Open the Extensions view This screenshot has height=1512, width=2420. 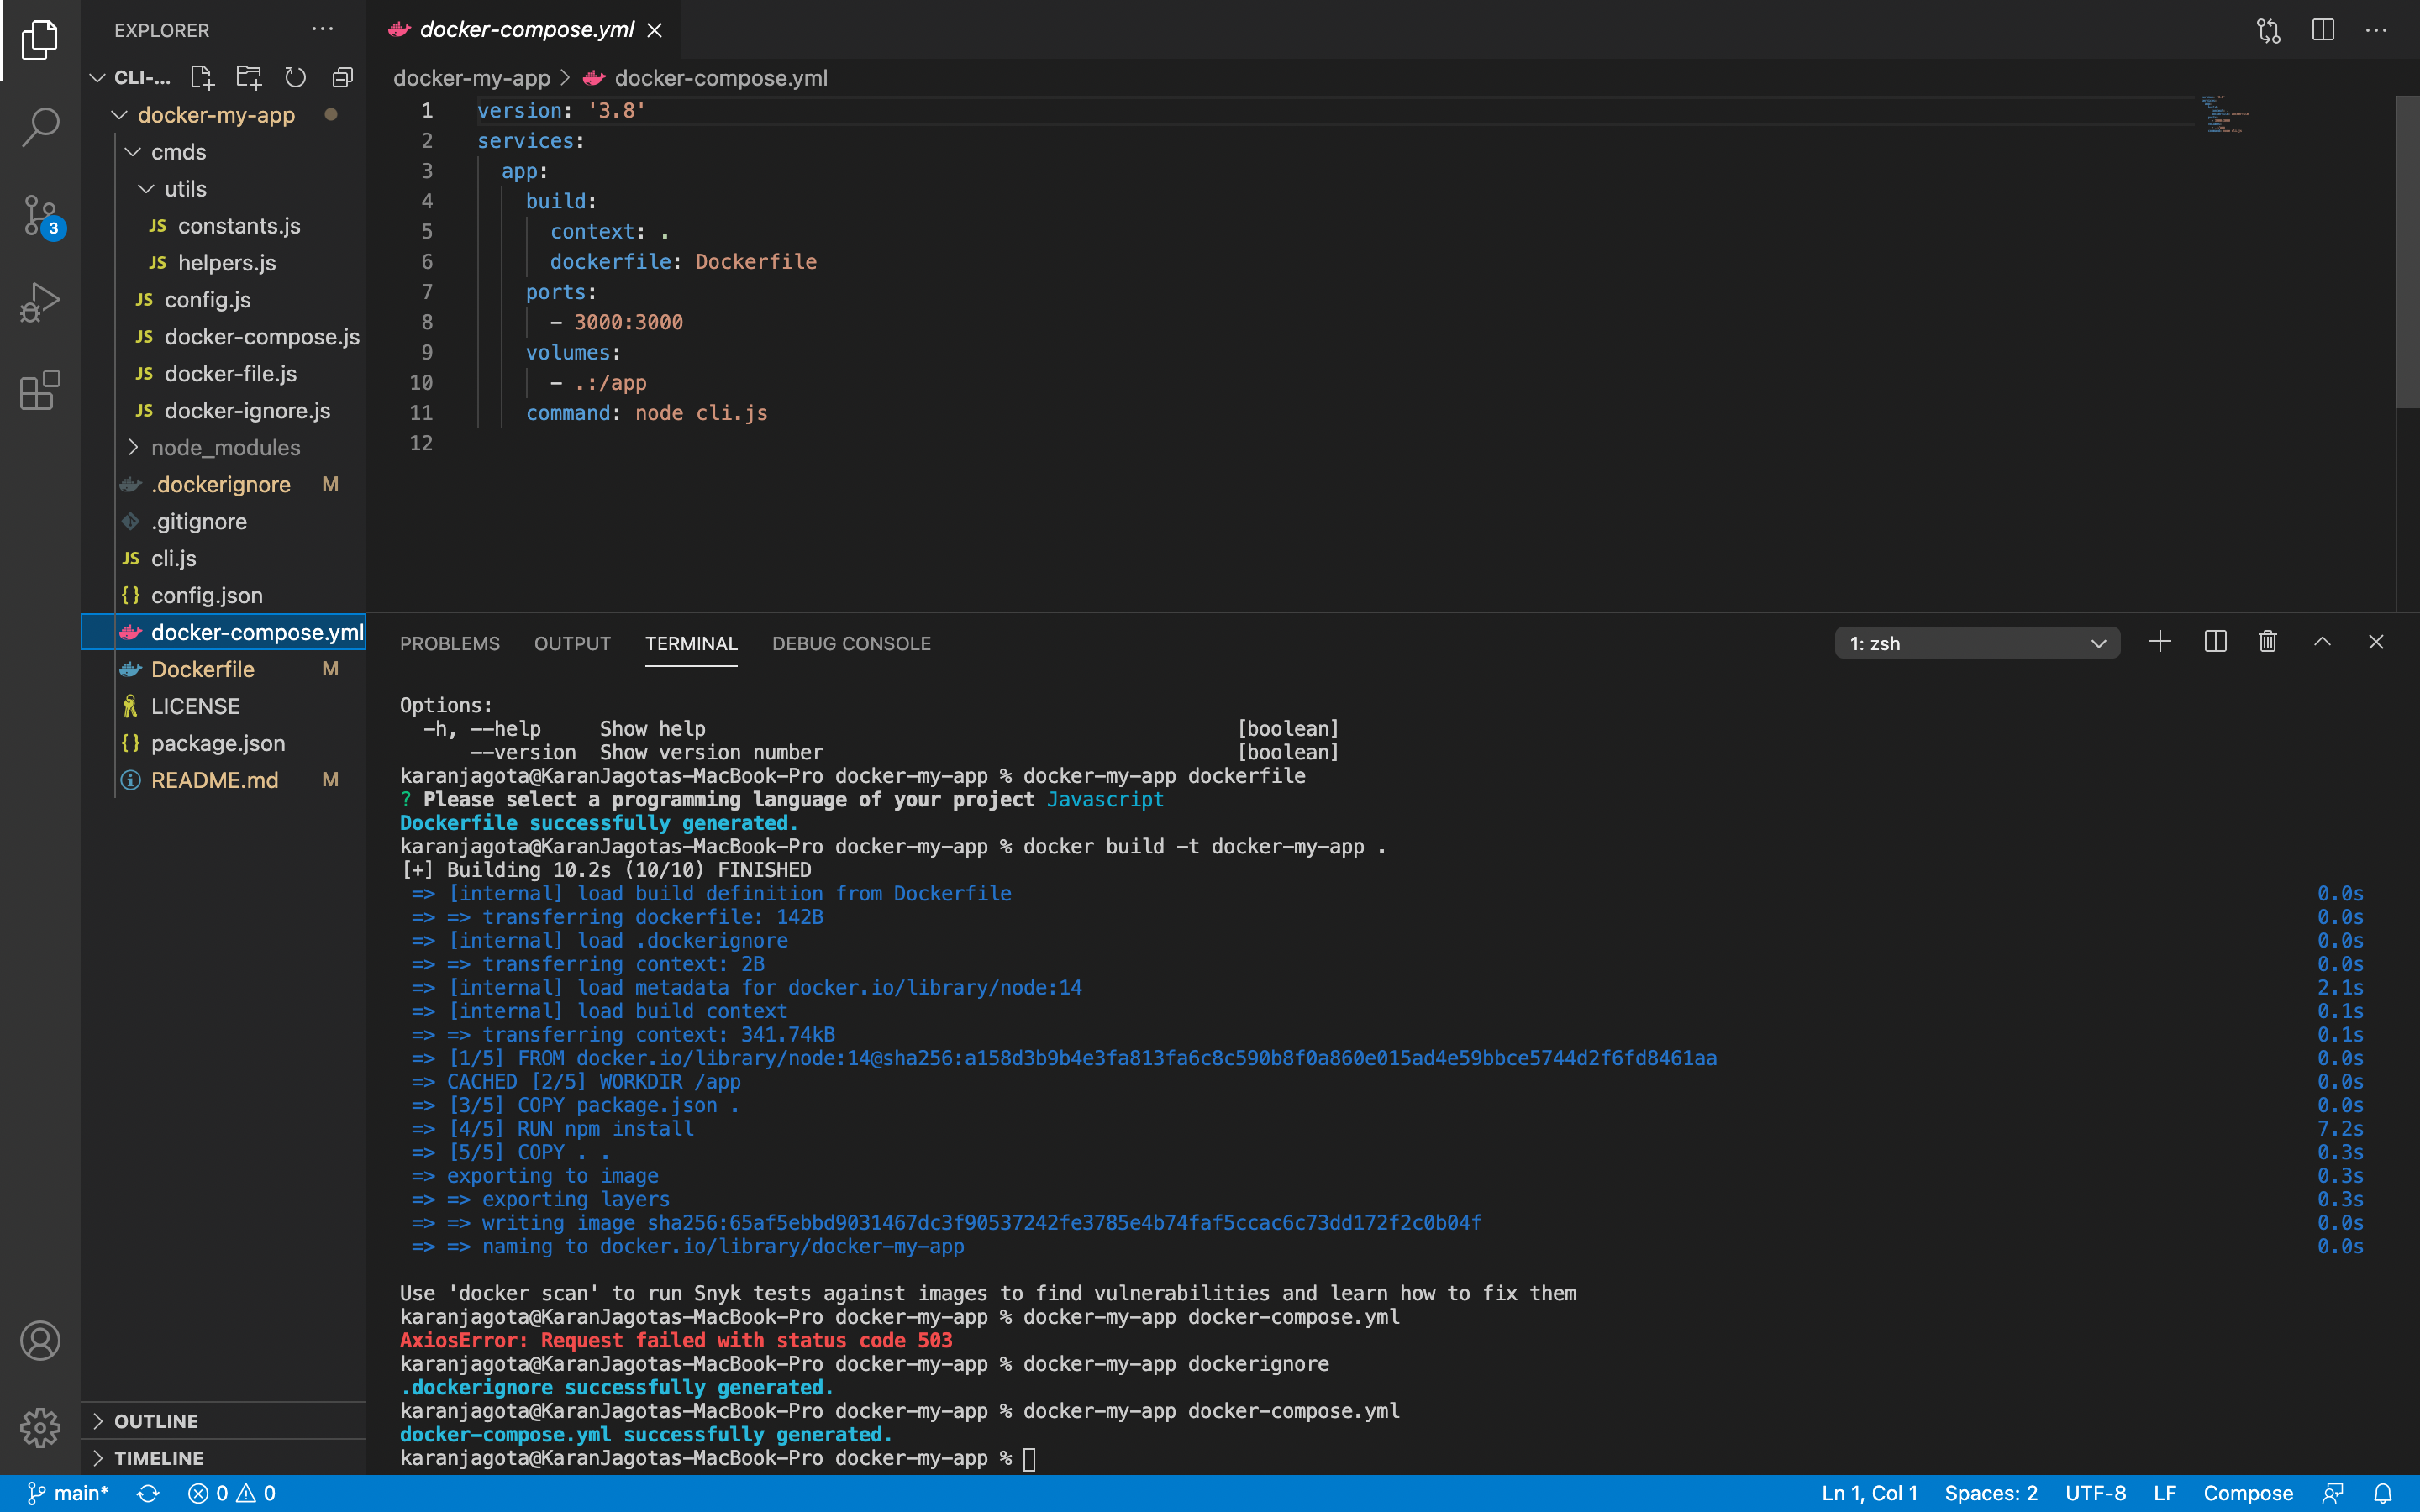click(40, 390)
